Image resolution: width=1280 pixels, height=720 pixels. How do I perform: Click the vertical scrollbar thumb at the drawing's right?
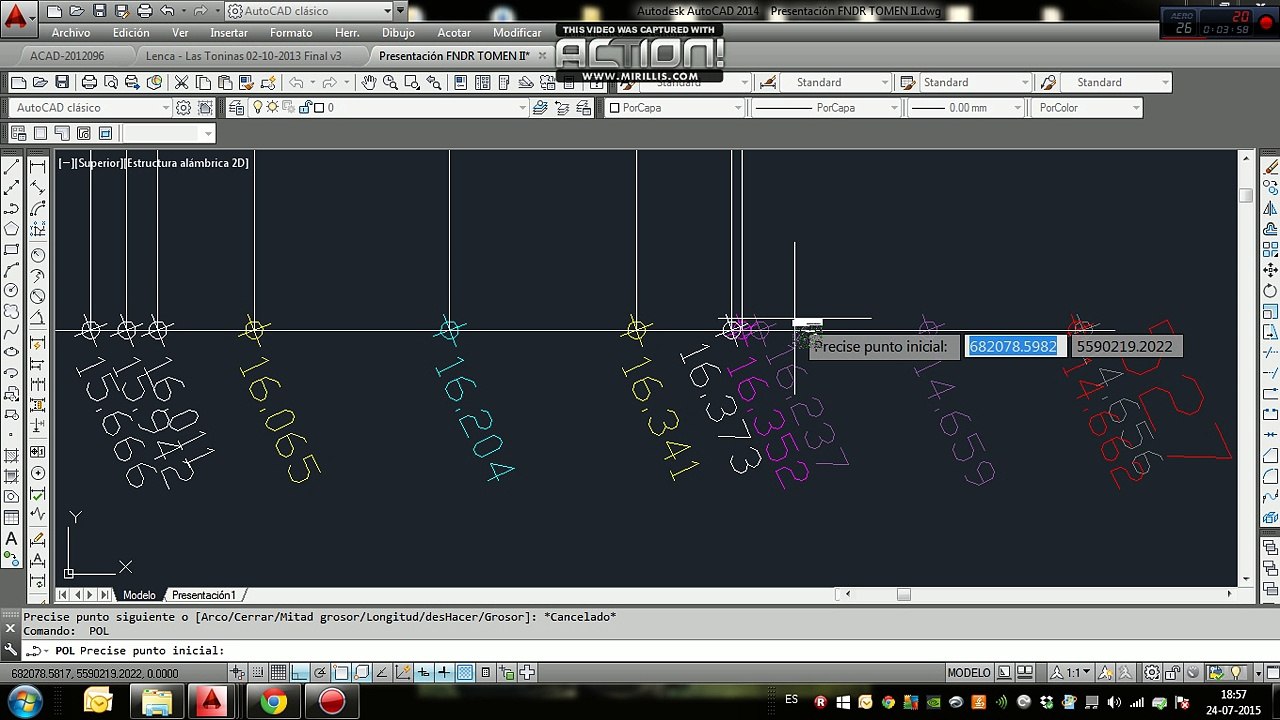(1245, 196)
